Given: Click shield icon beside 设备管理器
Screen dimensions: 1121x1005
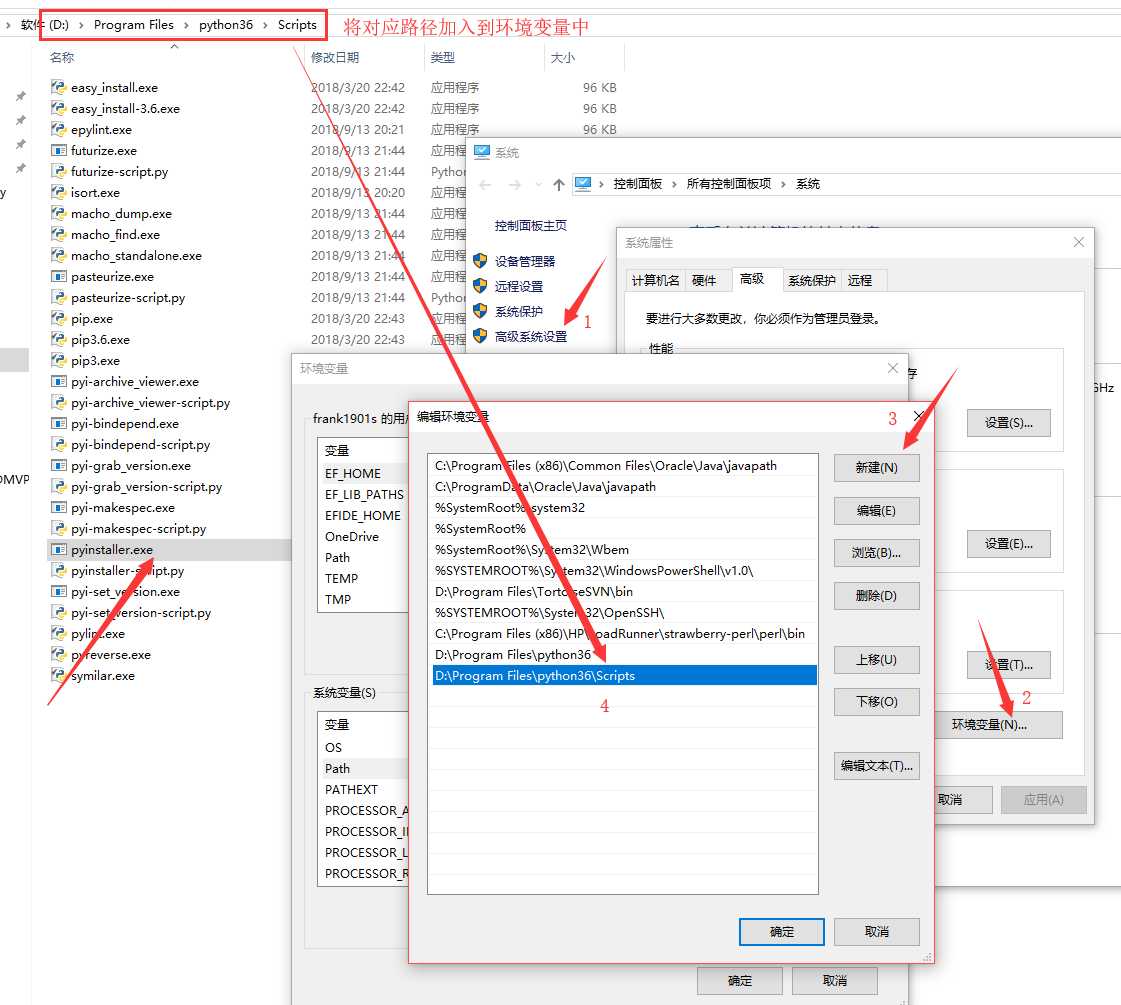Looking at the screenshot, I should [480, 261].
